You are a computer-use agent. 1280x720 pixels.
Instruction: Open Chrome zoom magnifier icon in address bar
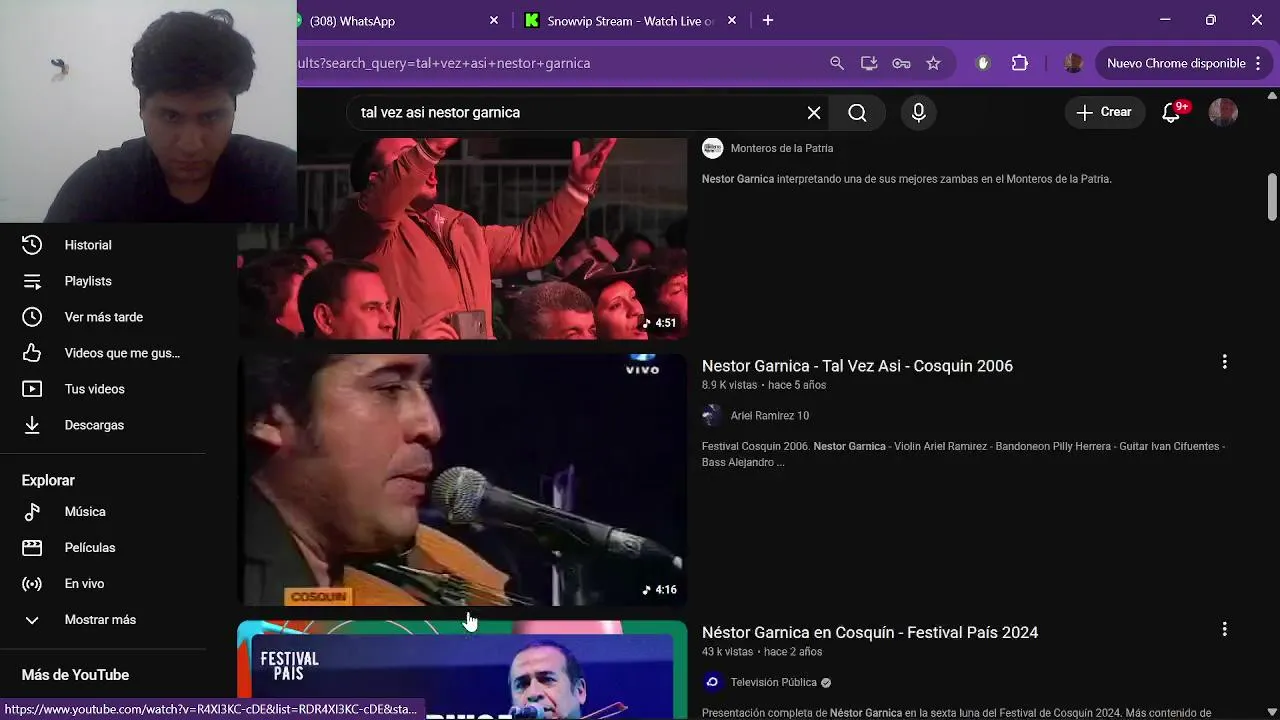click(x=837, y=63)
